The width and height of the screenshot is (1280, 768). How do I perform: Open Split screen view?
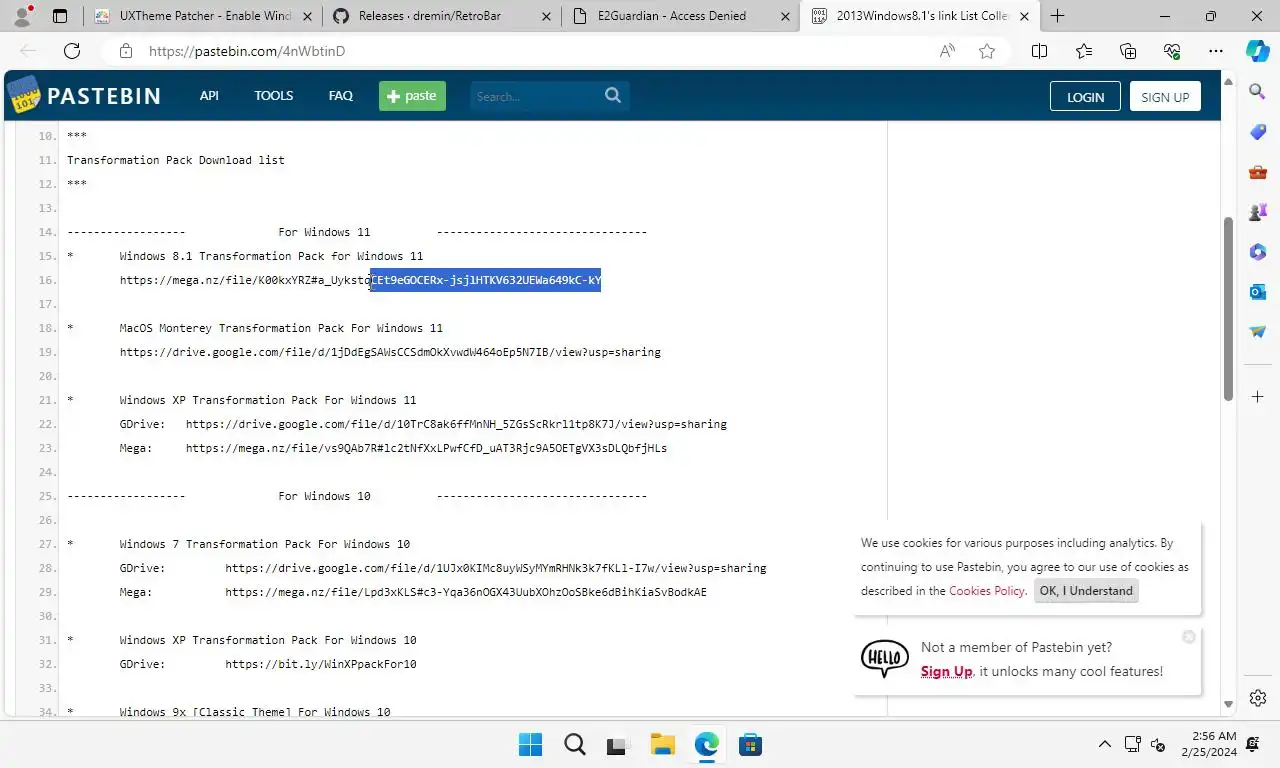[1039, 51]
